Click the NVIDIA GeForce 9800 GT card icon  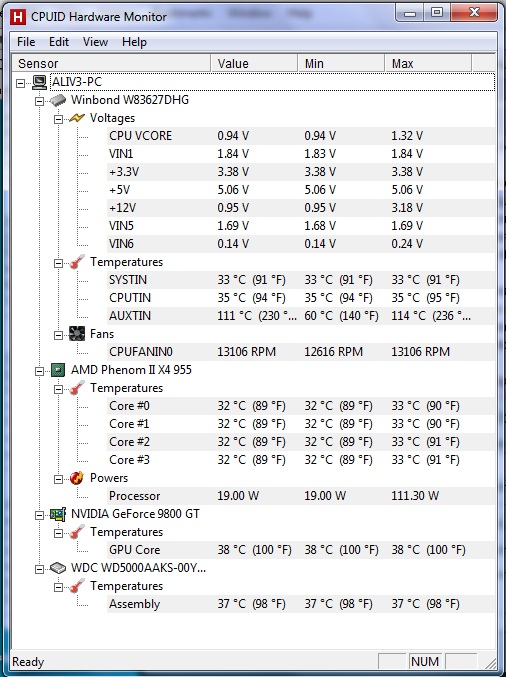(x=58, y=514)
